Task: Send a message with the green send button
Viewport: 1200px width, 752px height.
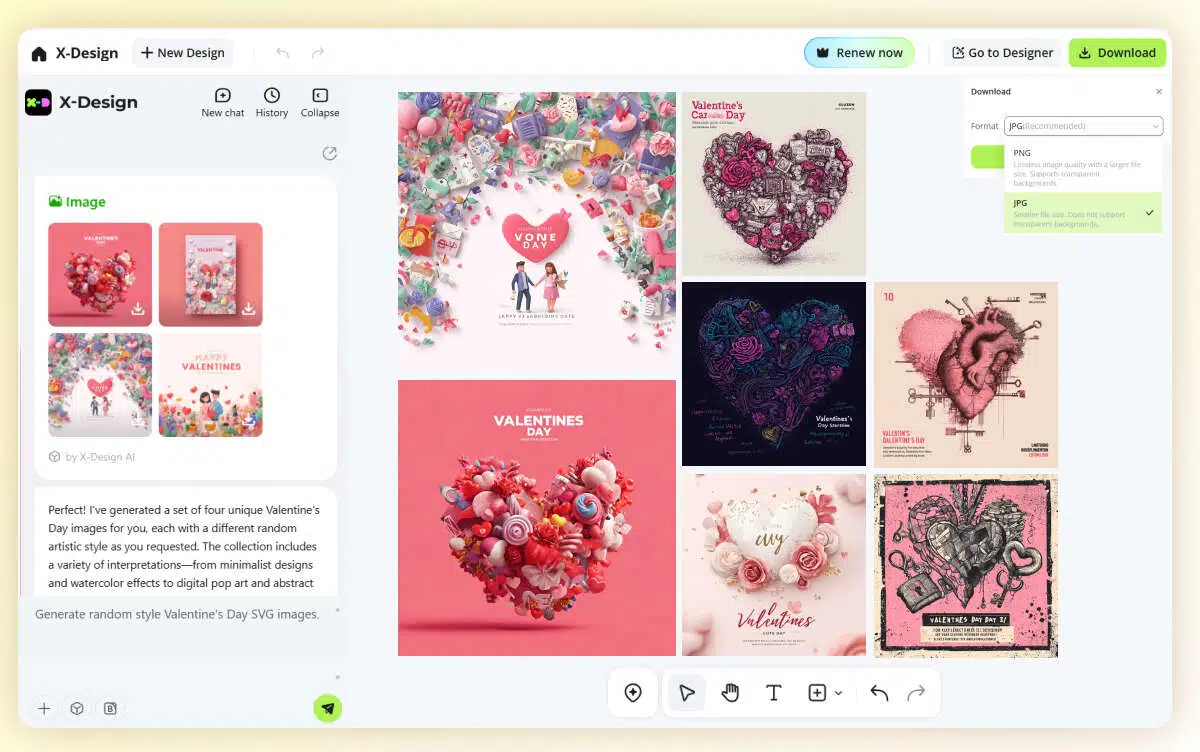Action: (328, 708)
